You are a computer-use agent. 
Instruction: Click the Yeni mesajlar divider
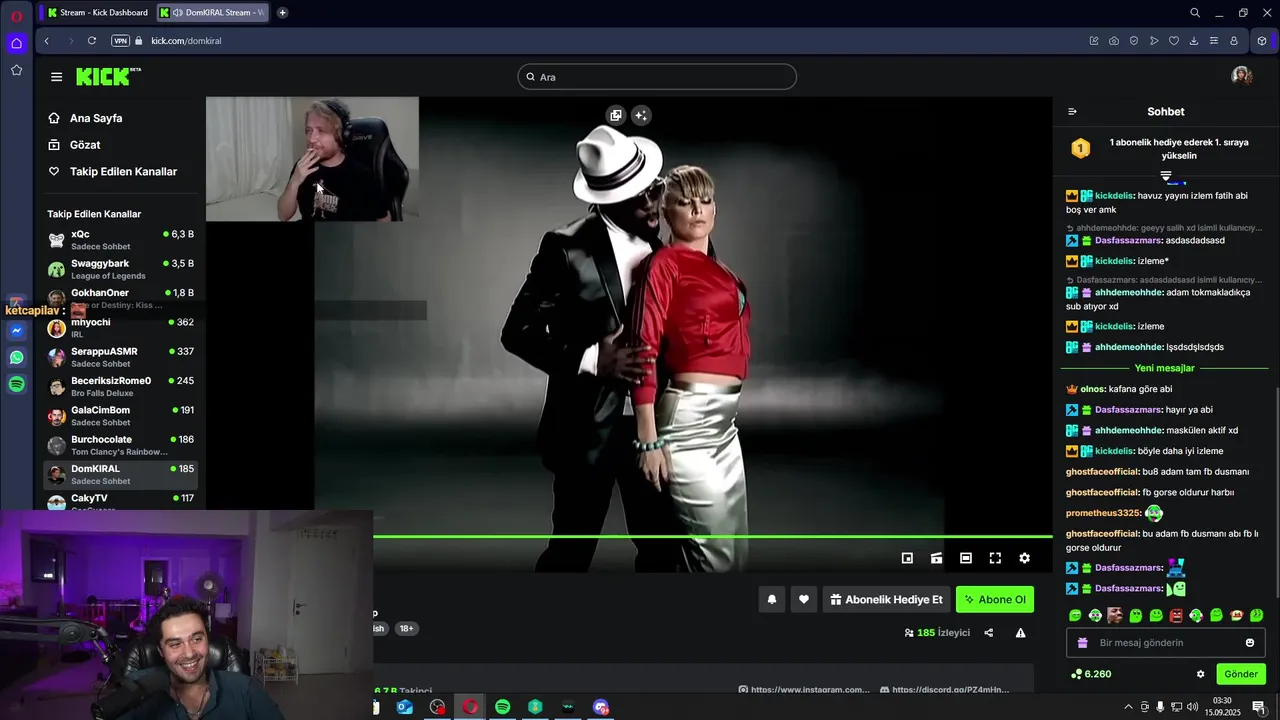point(1164,368)
